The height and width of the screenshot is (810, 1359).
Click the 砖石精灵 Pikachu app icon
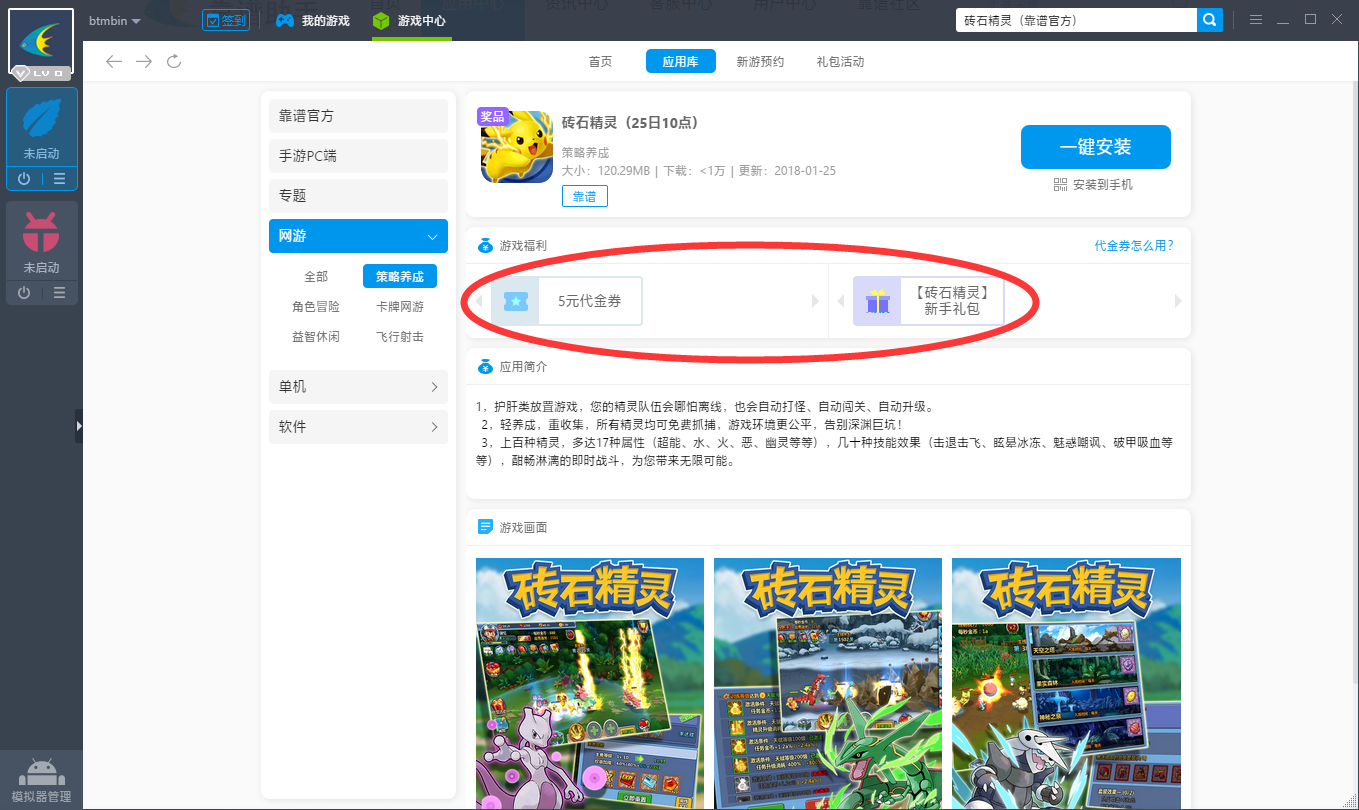[517, 147]
